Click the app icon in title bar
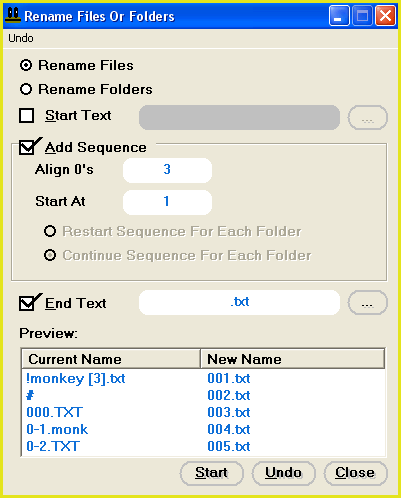Viewport: 401px width, 498px height. pos(13,16)
